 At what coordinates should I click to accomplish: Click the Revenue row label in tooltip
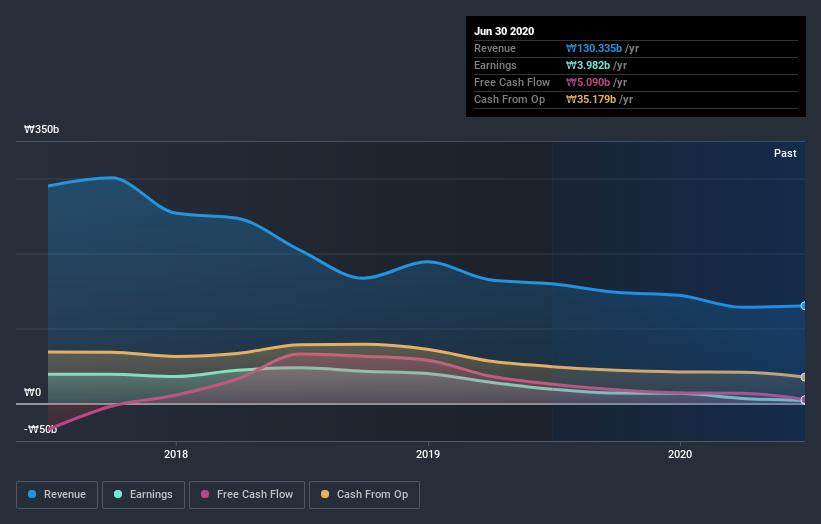(x=495, y=48)
